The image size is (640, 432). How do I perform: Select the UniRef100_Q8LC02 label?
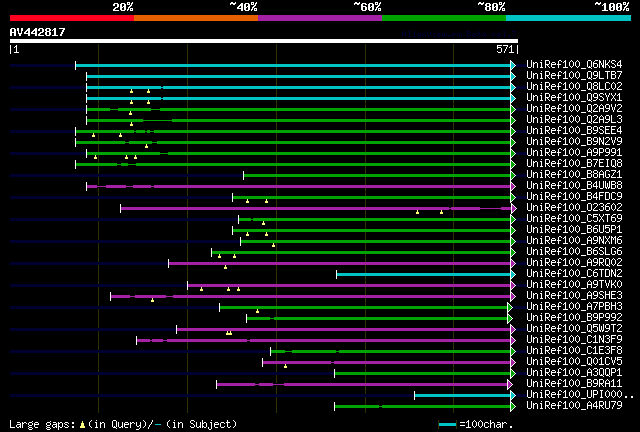pos(574,87)
